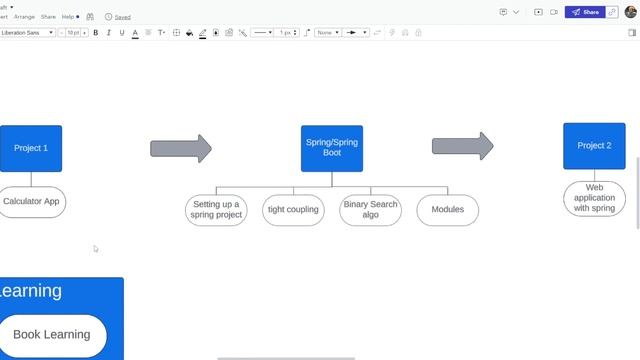Click the copy link icon beside Share
Image resolution: width=640 pixels, height=360 pixels.
click(612, 12)
